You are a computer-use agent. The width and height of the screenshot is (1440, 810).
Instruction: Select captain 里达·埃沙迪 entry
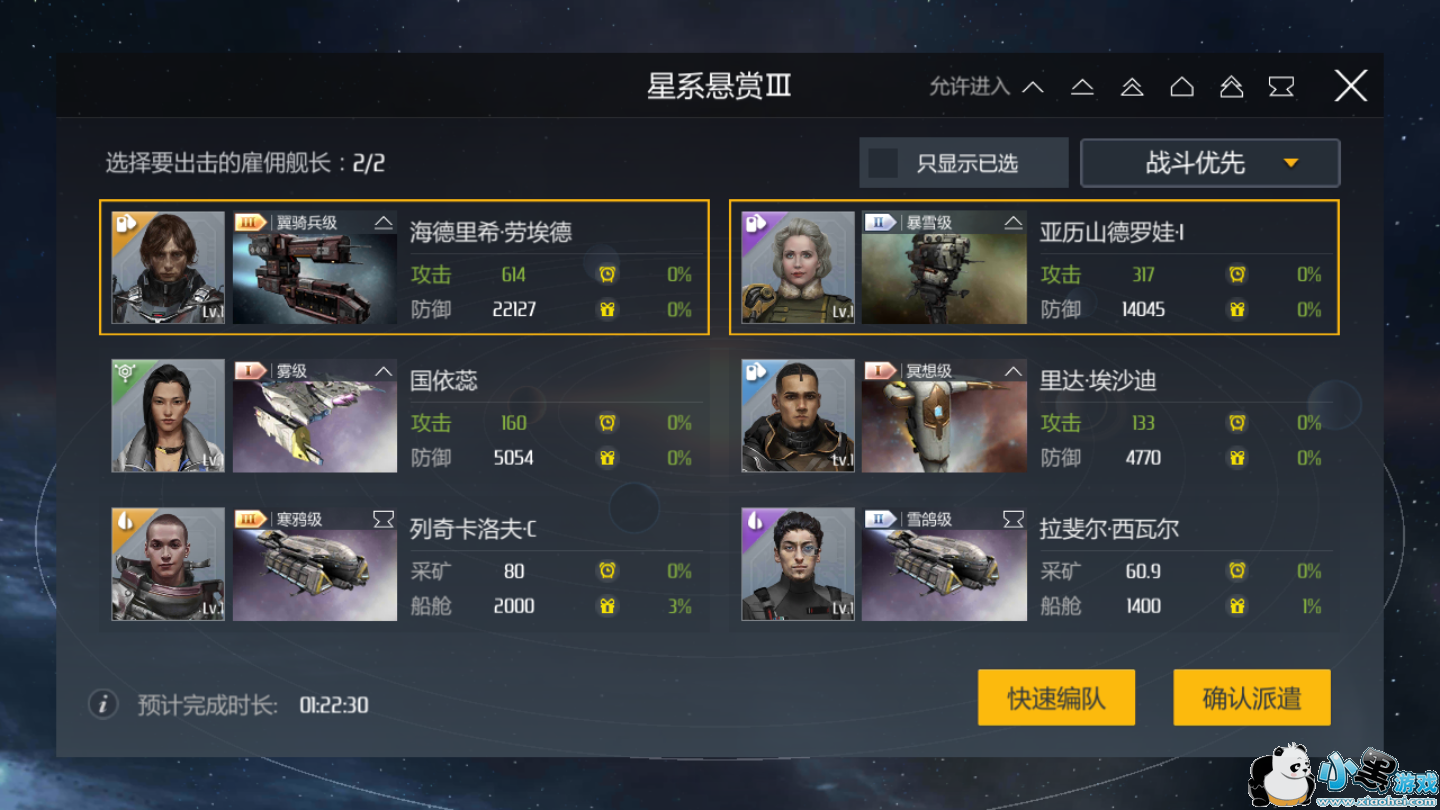pos(1034,415)
